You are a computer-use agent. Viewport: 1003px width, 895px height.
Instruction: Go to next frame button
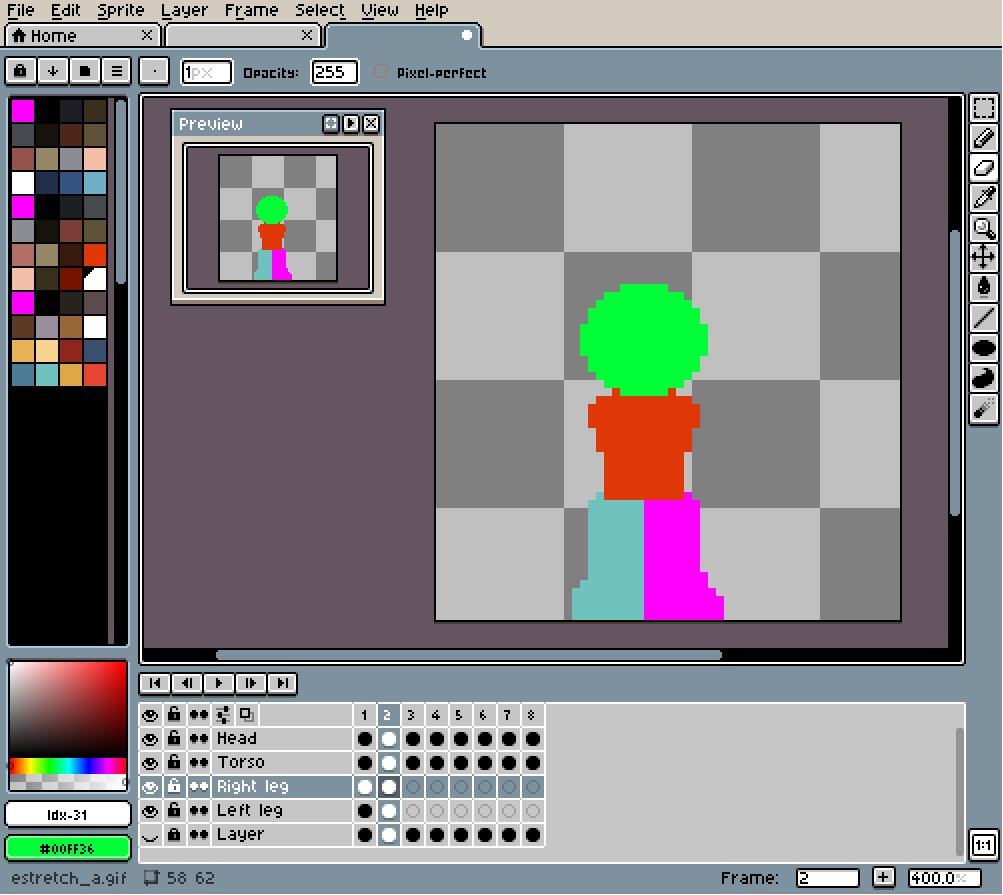pyautogui.click(x=251, y=683)
